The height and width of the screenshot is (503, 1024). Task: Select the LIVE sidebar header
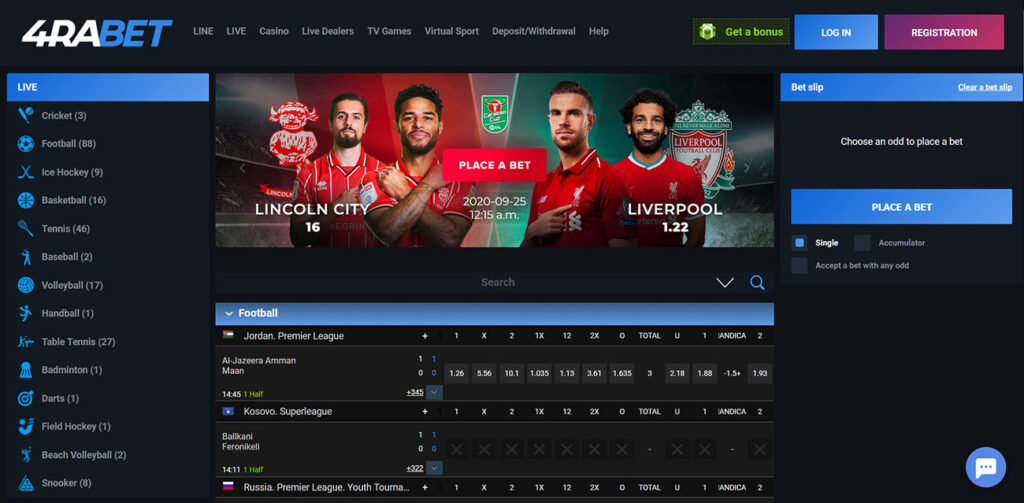pyautogui.click(x=108, y=87)
